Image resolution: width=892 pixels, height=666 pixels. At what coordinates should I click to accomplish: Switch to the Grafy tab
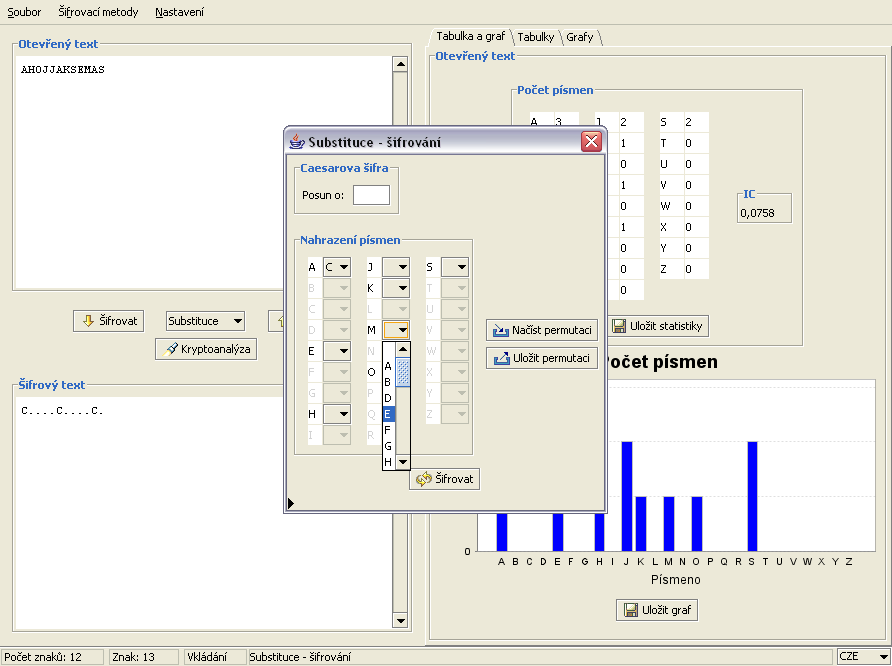pyautogui.click(x=580, y=37)
